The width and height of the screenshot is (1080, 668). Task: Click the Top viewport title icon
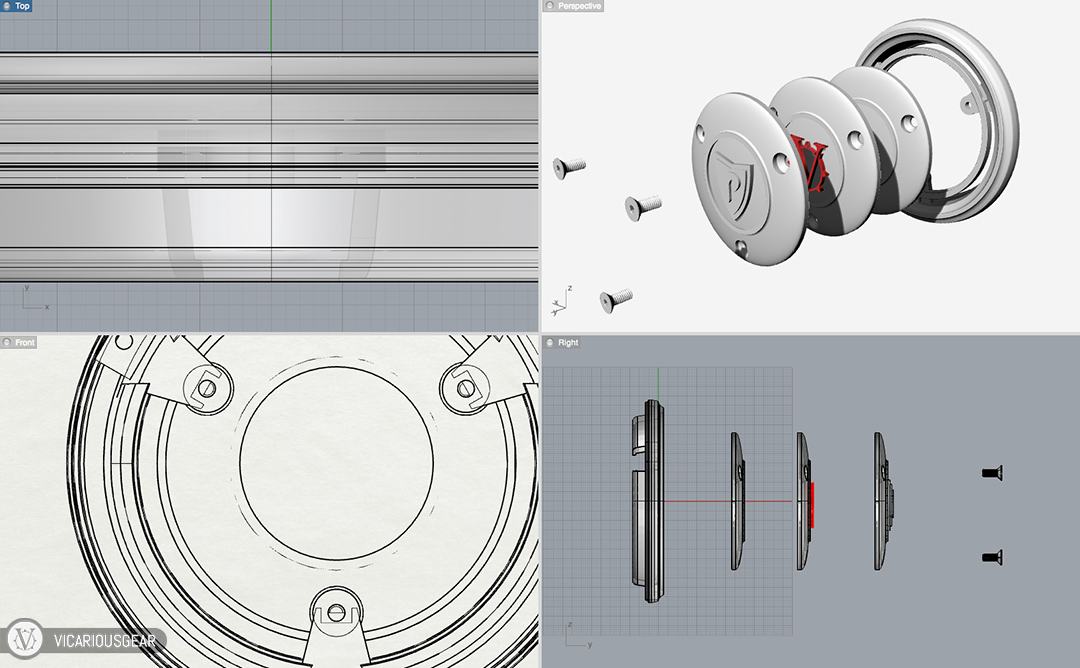point(7,6)
